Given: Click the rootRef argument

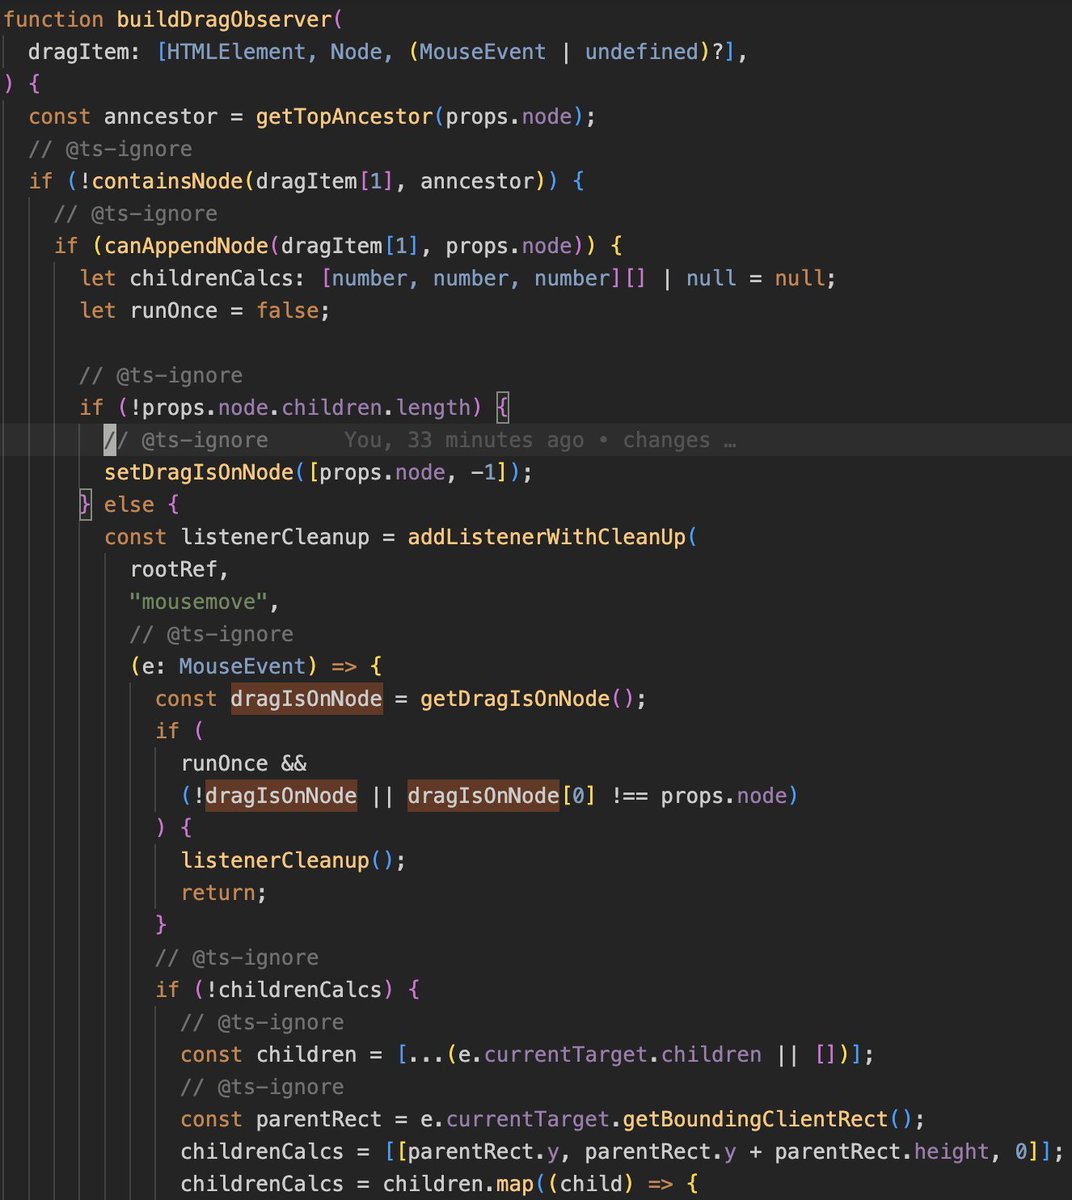Looking at the screenshot, I should [174, 569].
